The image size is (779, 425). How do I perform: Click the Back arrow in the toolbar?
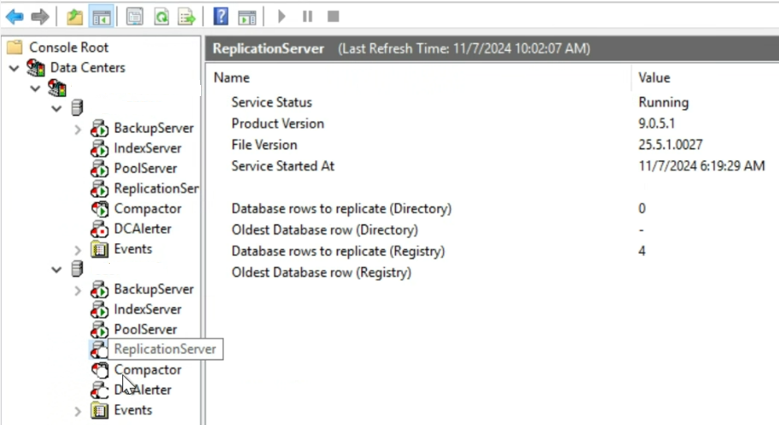tap(15, 17)
